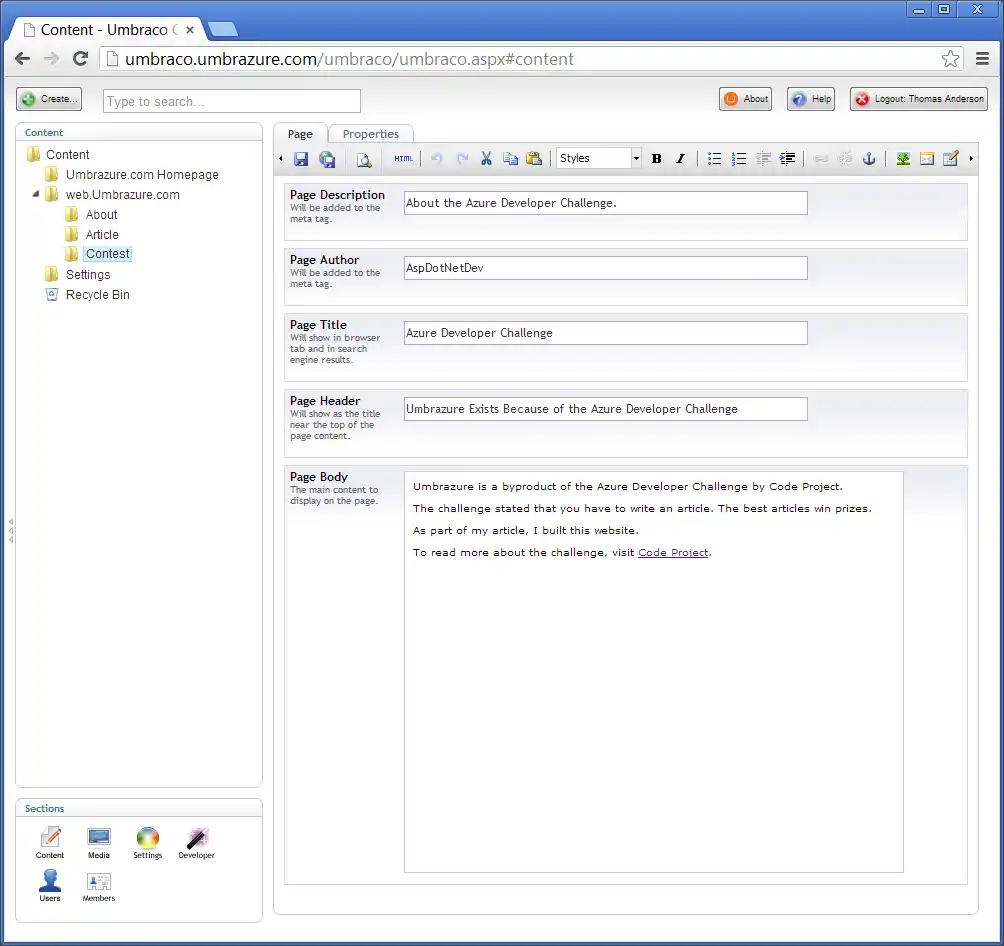Select the root Content tree node
Image resolution: width=1004 pixels, height=946 pixels.
point(67,154)
